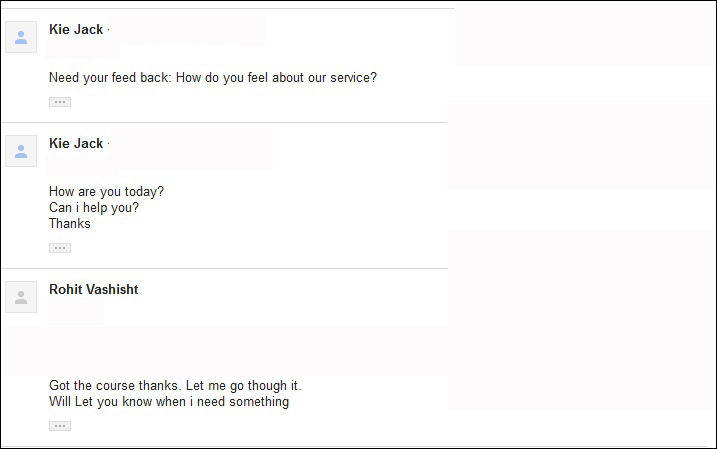Click the 'Thanks' line in second message
The width and height of the screenshot is (717, 449).
pyautogui.click(x=70, y=224)
